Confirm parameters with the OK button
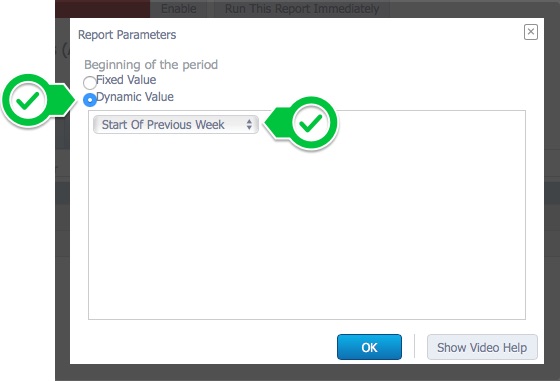Image resolution: width=560 pixels, height=381 pixels. point(369,347)
